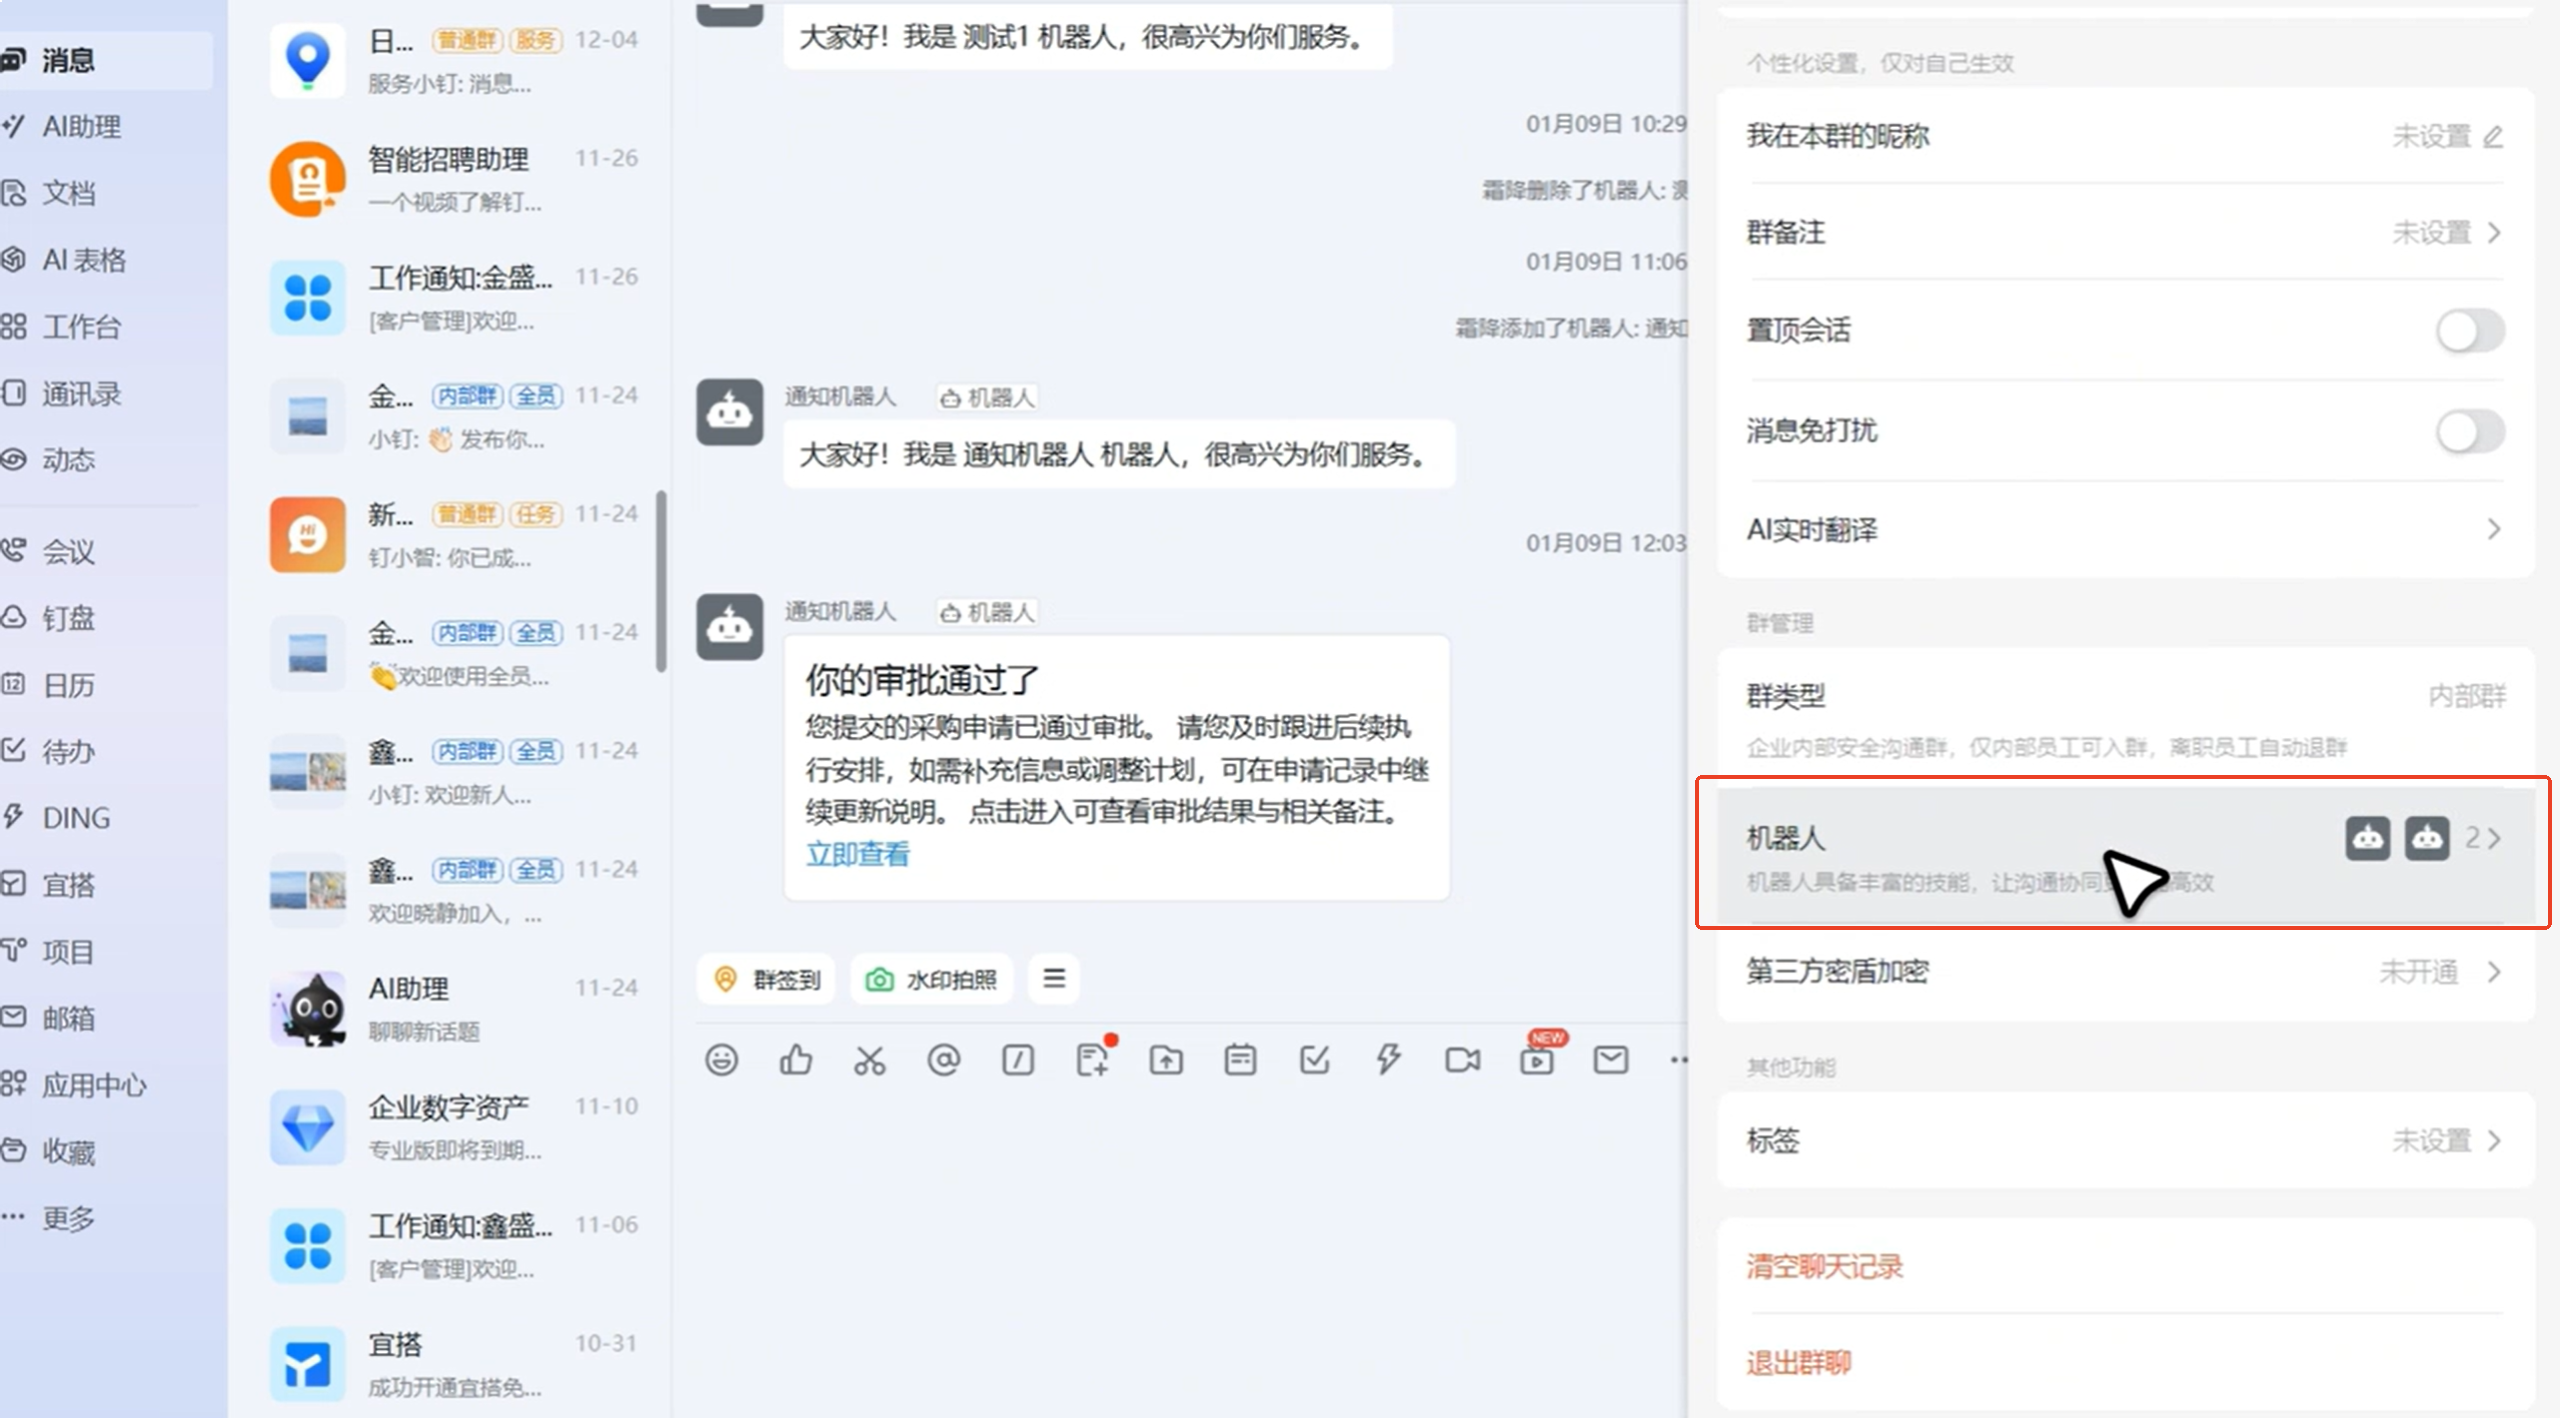Open more tools ellipsis in chat toolbar
Viewport: 2560px width, 1418px height.
point(1678,1060)
